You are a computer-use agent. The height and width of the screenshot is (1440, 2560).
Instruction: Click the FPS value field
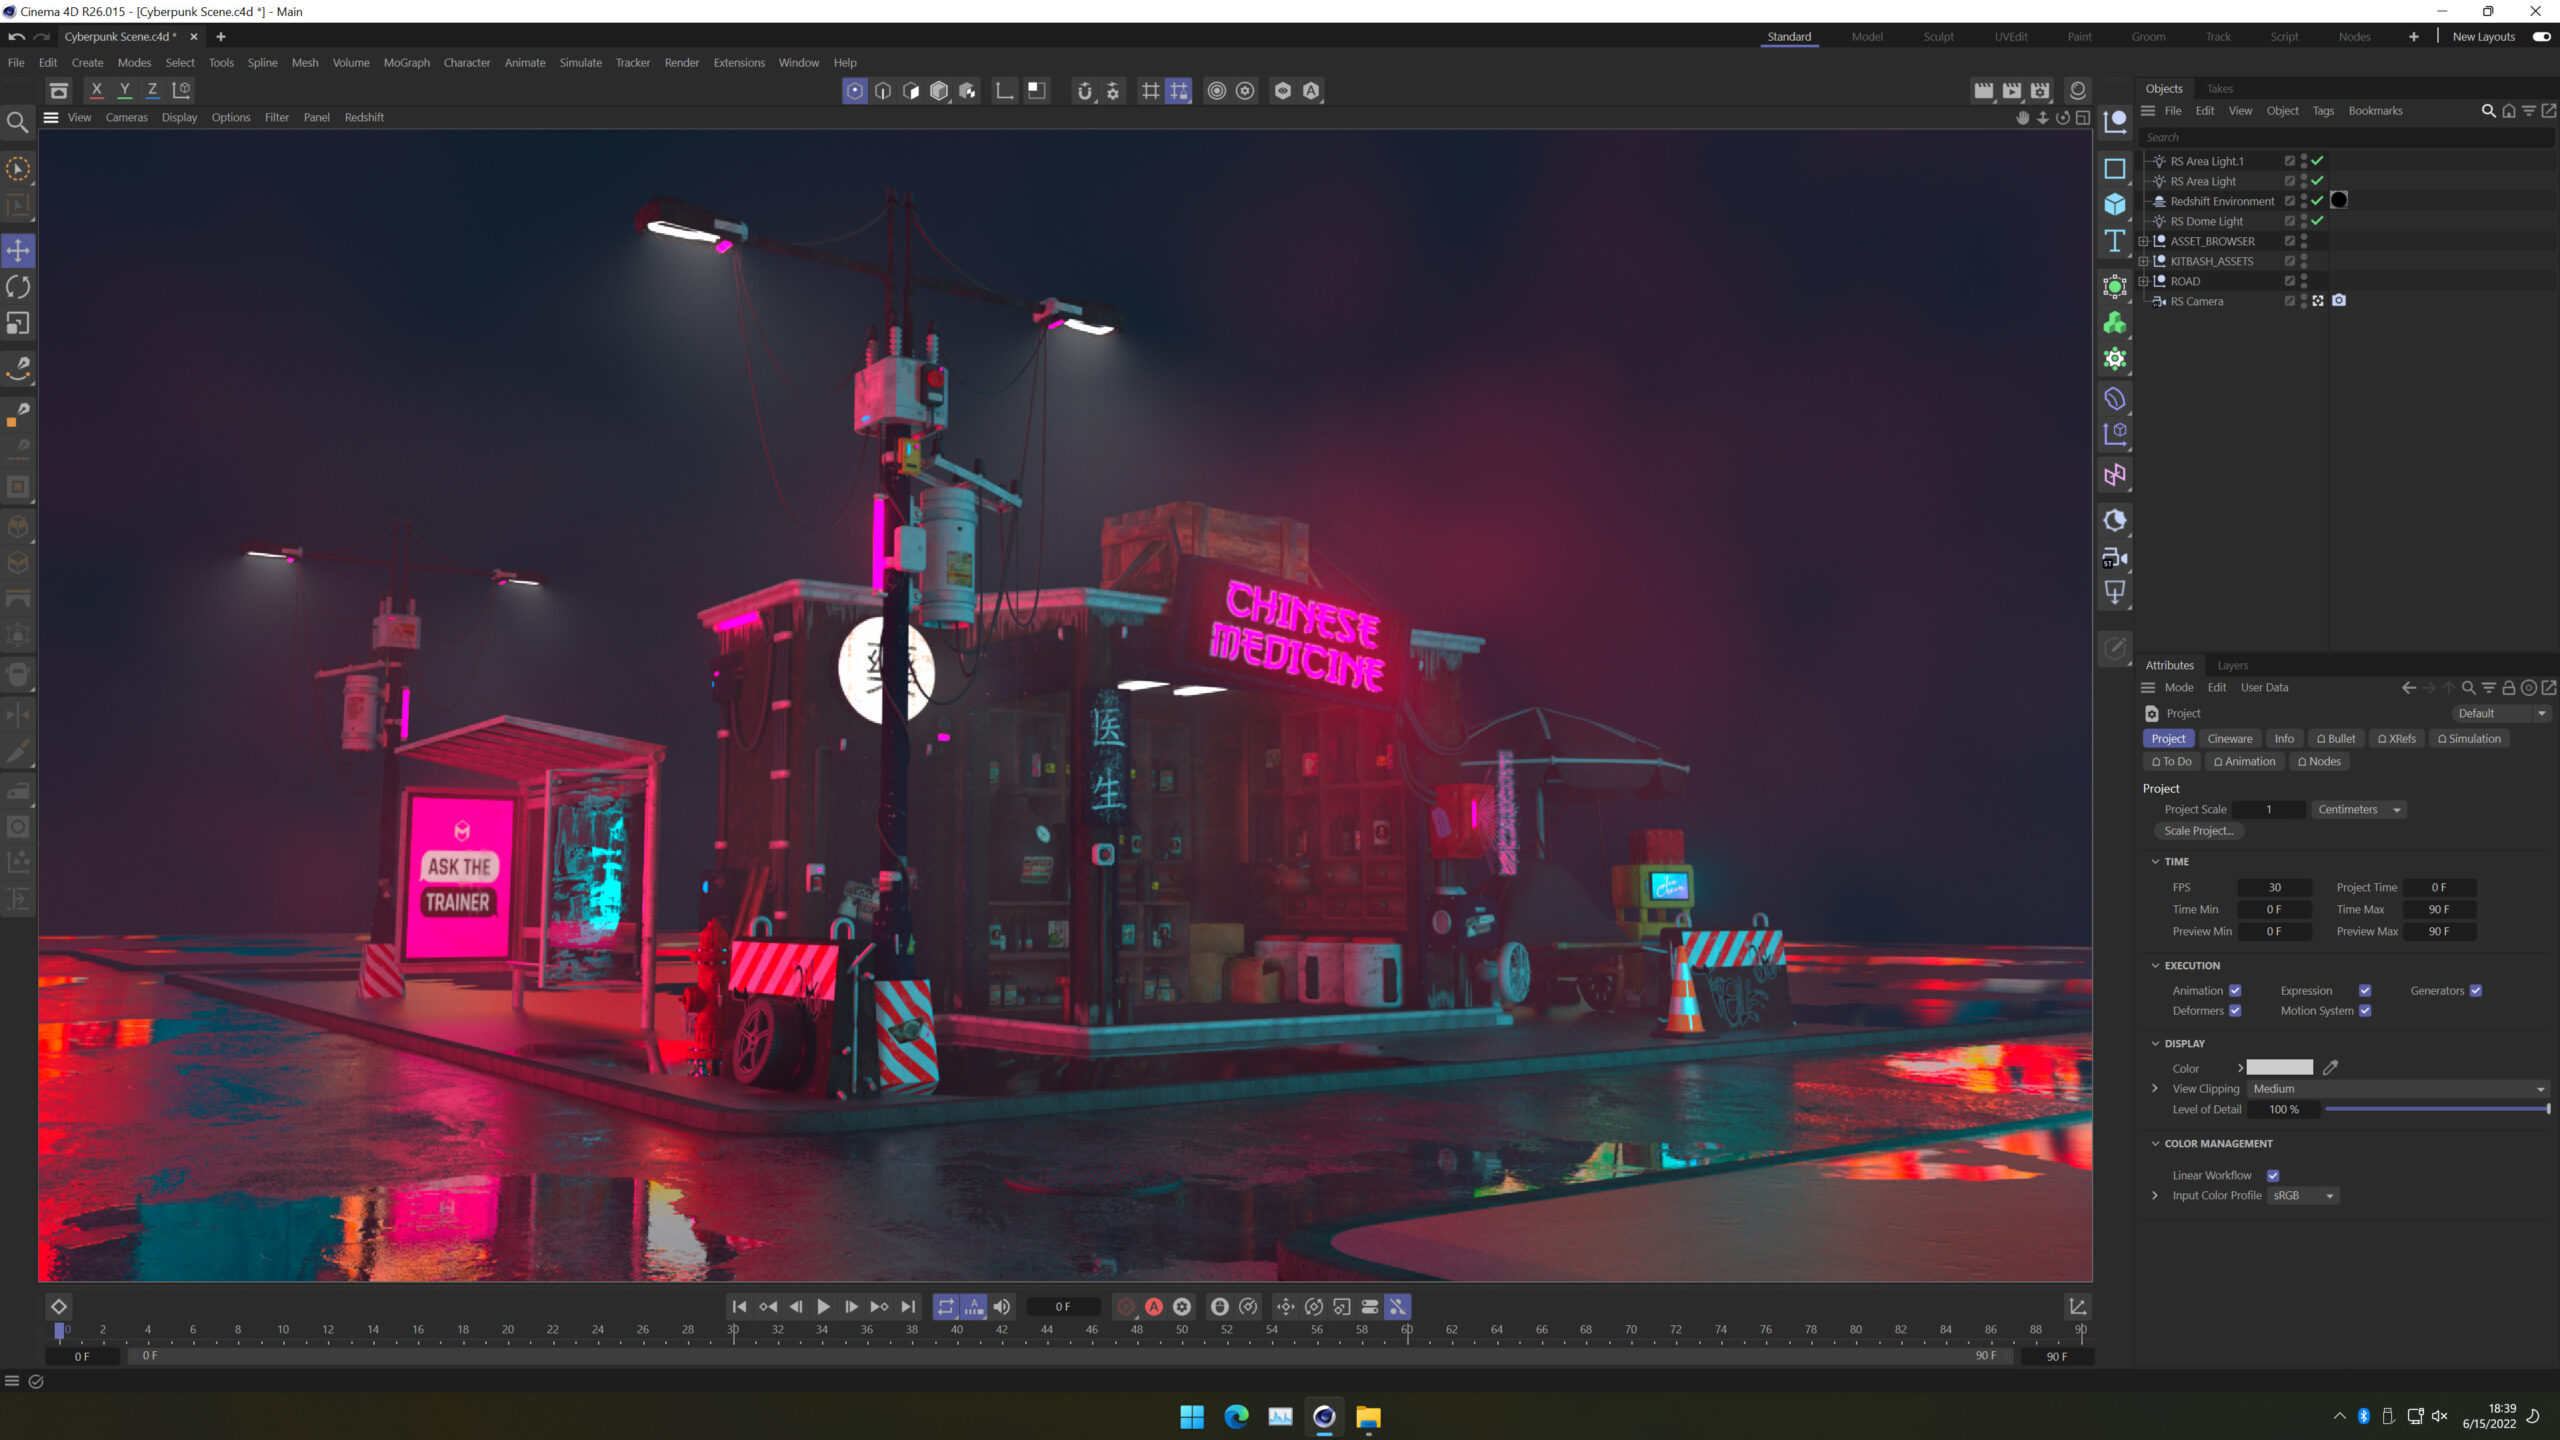[x=2274, y=888]
